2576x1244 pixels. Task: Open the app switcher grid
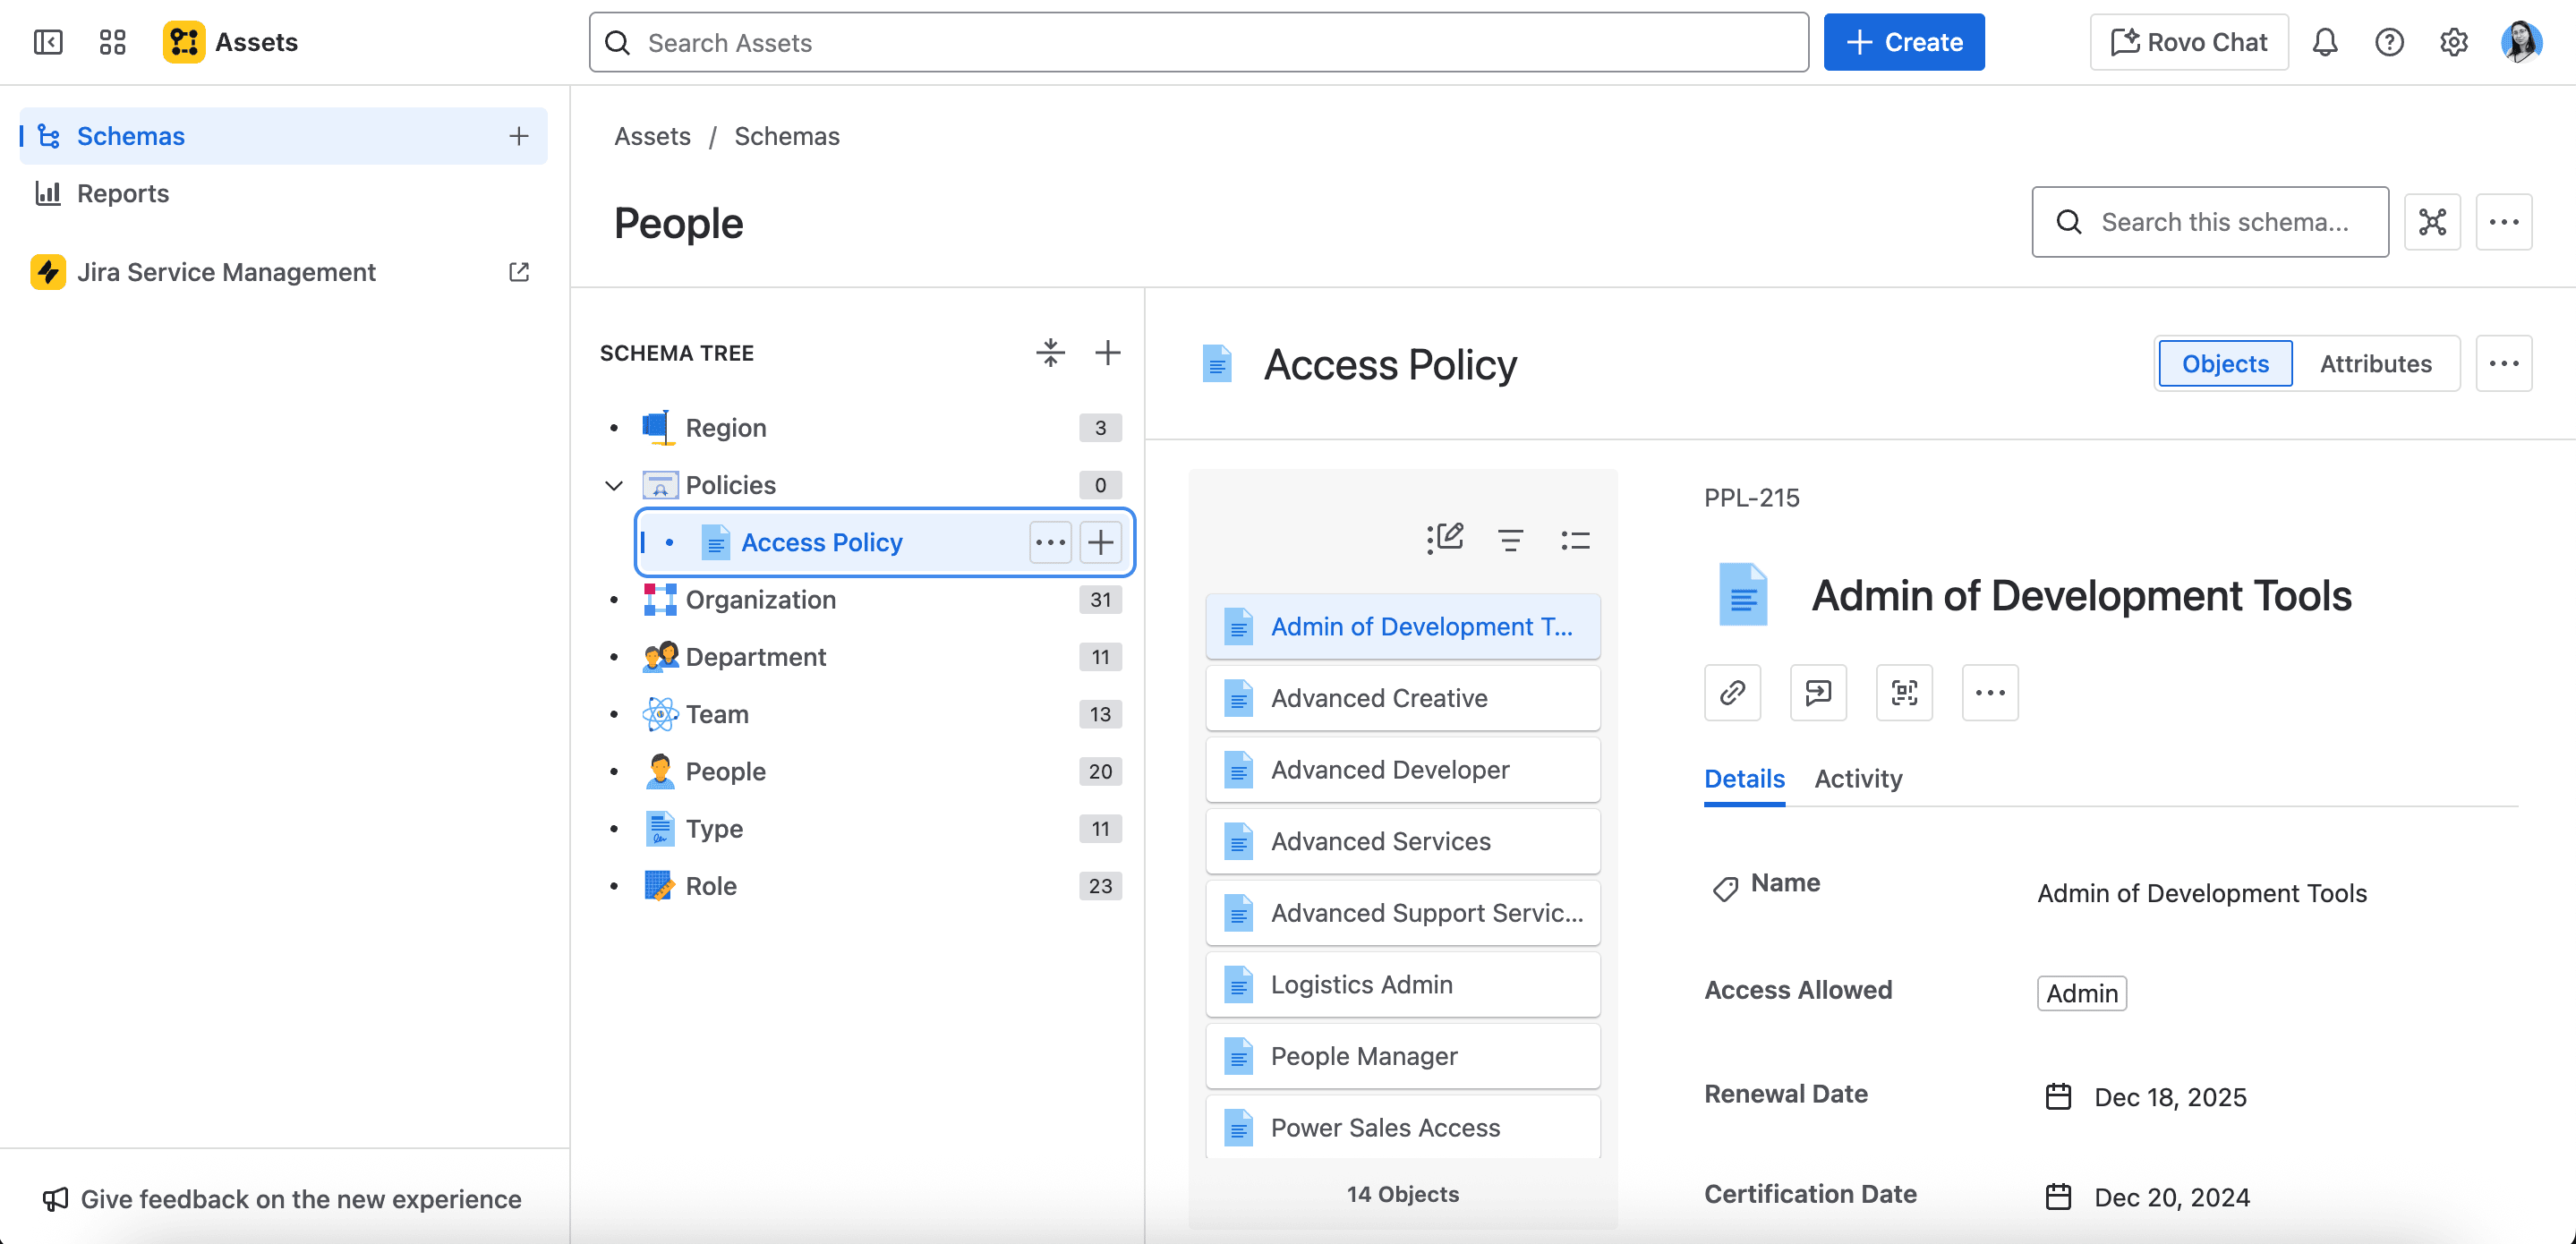(112, 42)
